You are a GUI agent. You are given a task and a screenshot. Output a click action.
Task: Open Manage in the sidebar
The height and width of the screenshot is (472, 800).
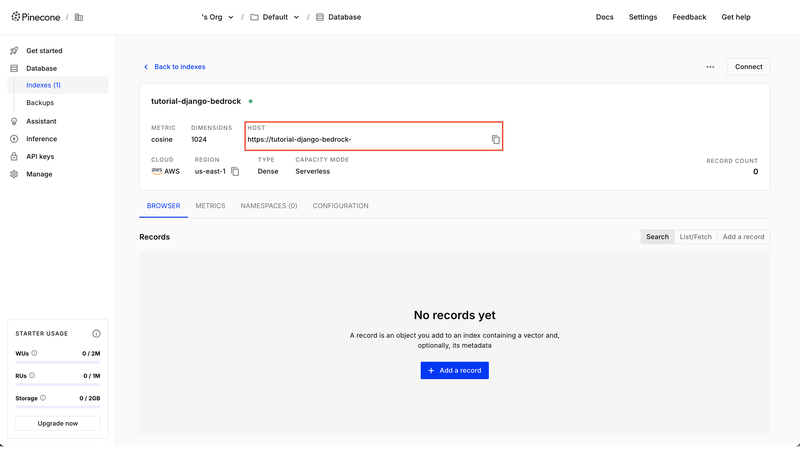click(39, 174)
